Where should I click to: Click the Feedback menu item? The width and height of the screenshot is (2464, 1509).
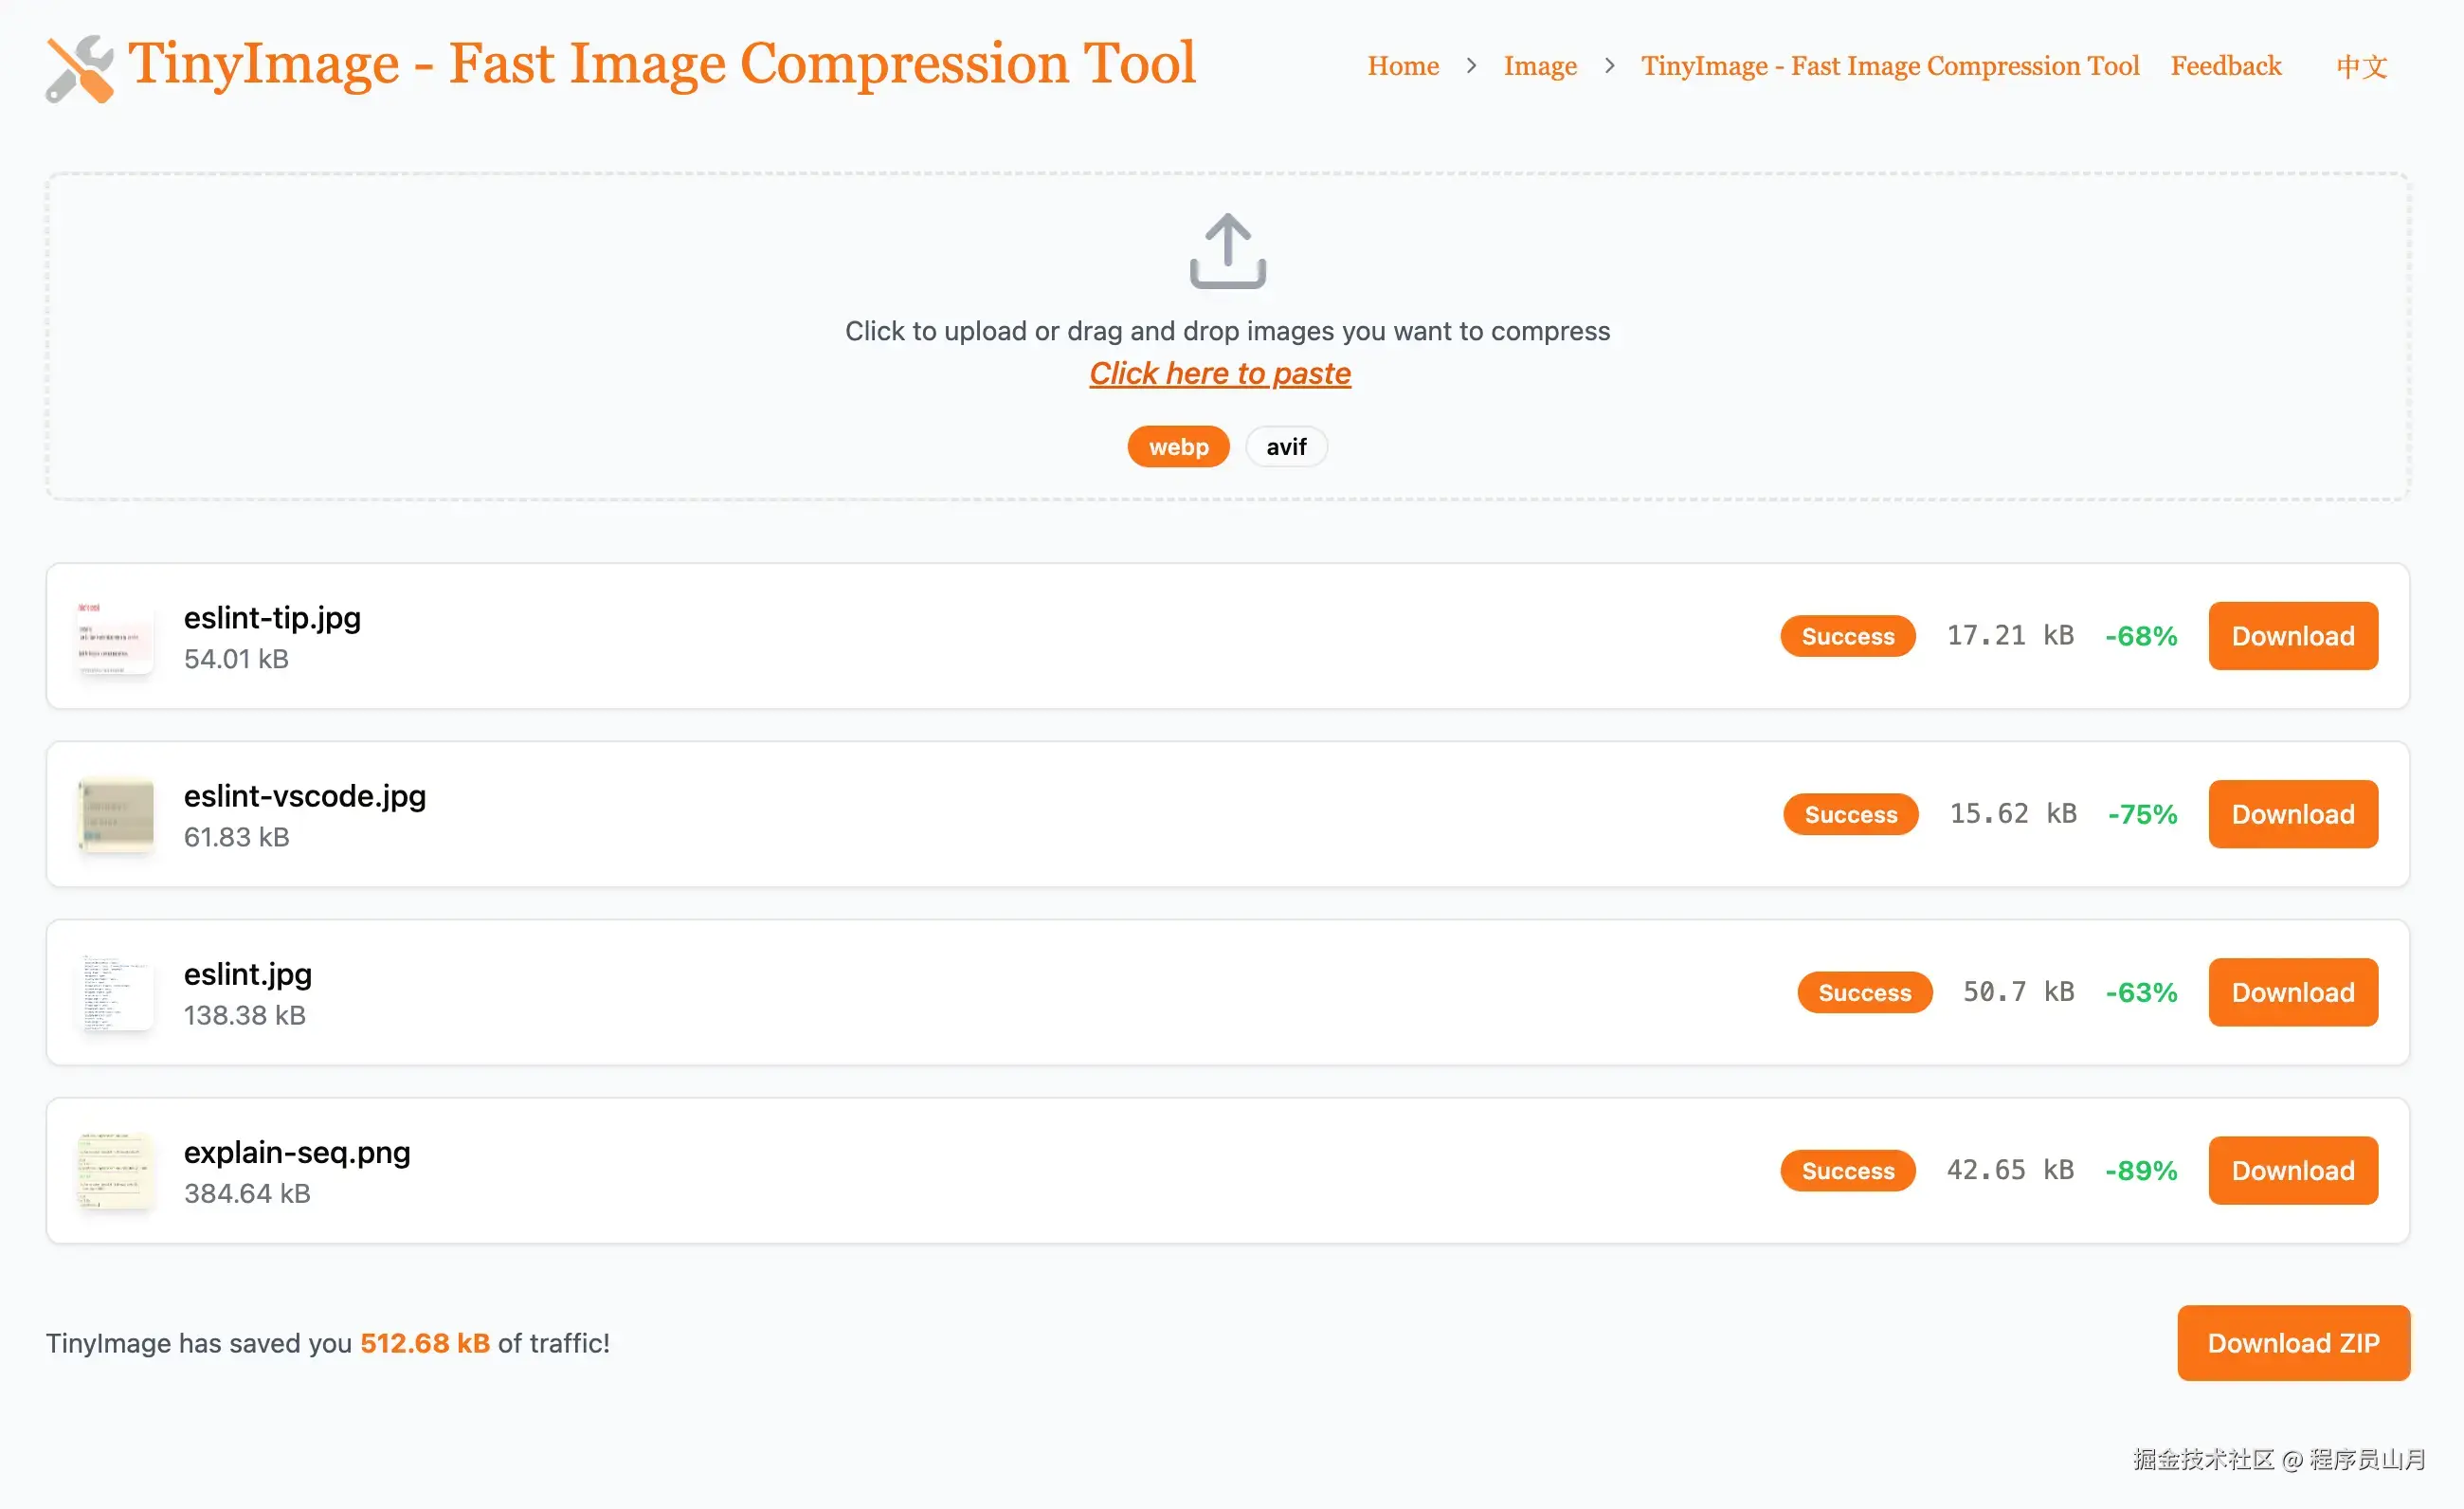pyautogui.click(x=2226, y=67)
